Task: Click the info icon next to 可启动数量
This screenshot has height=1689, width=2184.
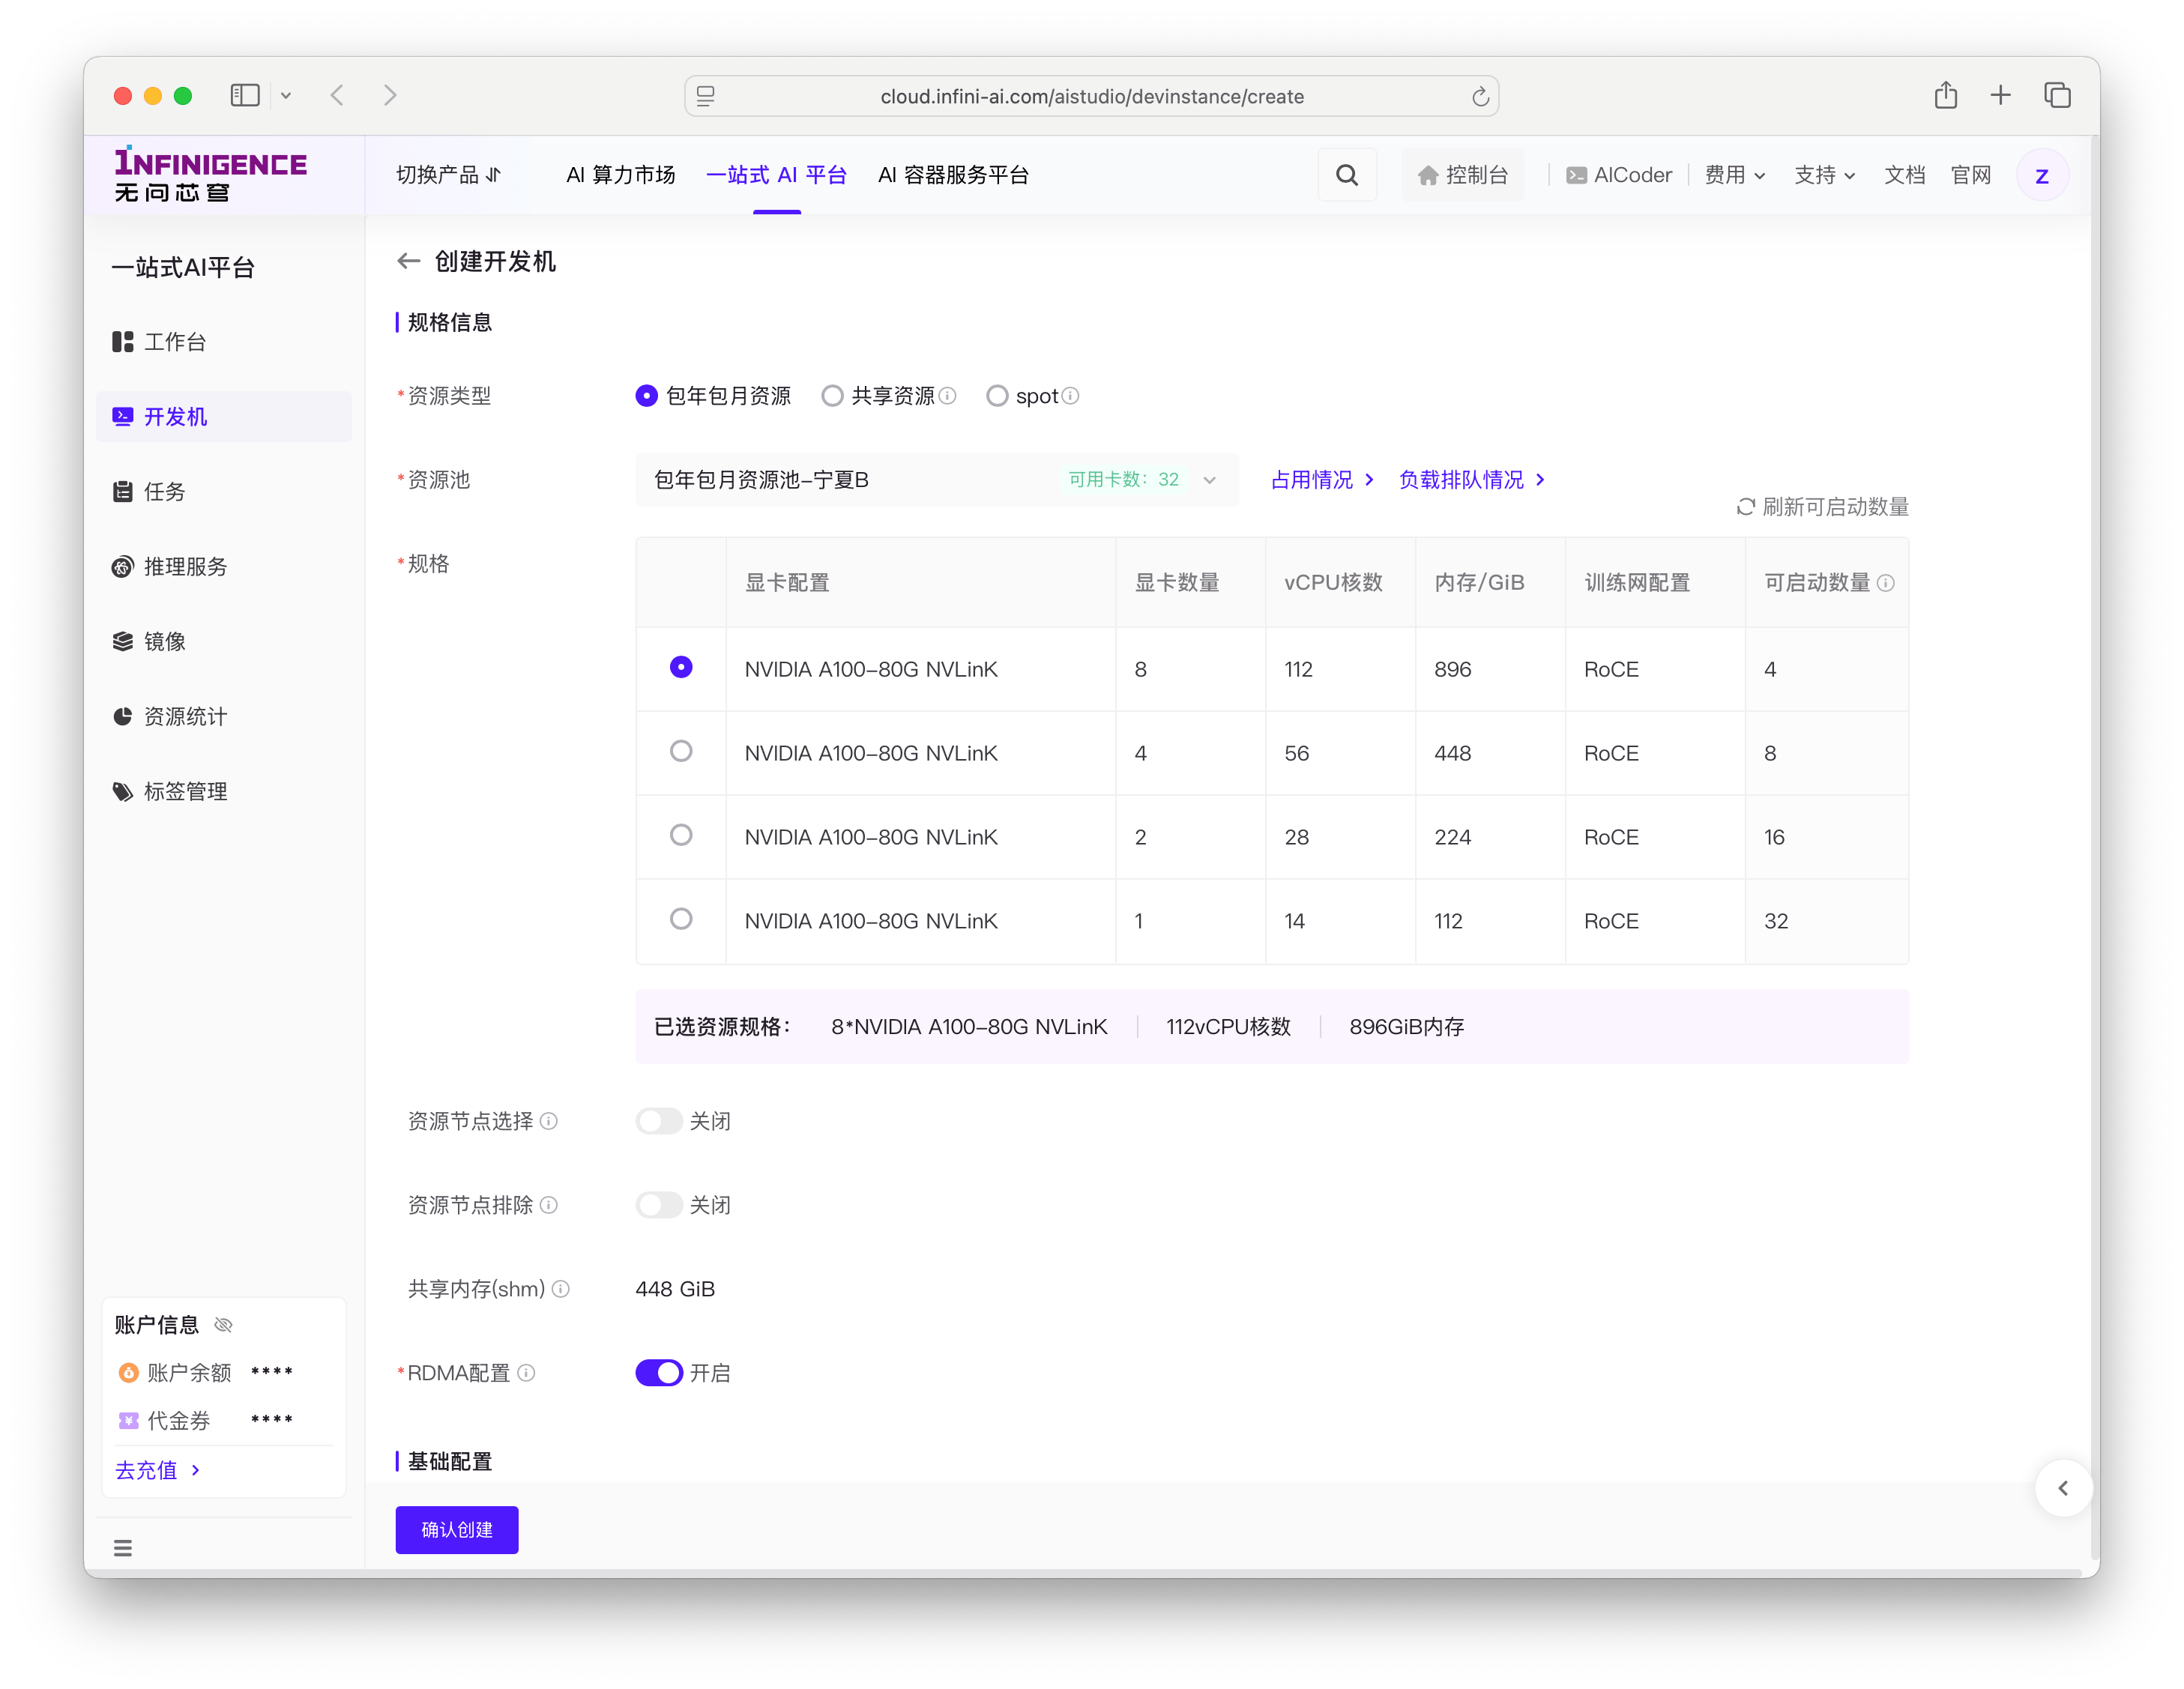Action: tap(1886, 583)
